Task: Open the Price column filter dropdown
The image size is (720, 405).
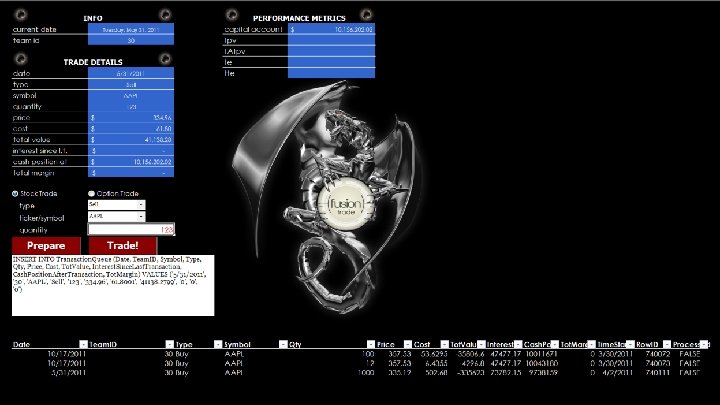Action: (x=407, y=344)
